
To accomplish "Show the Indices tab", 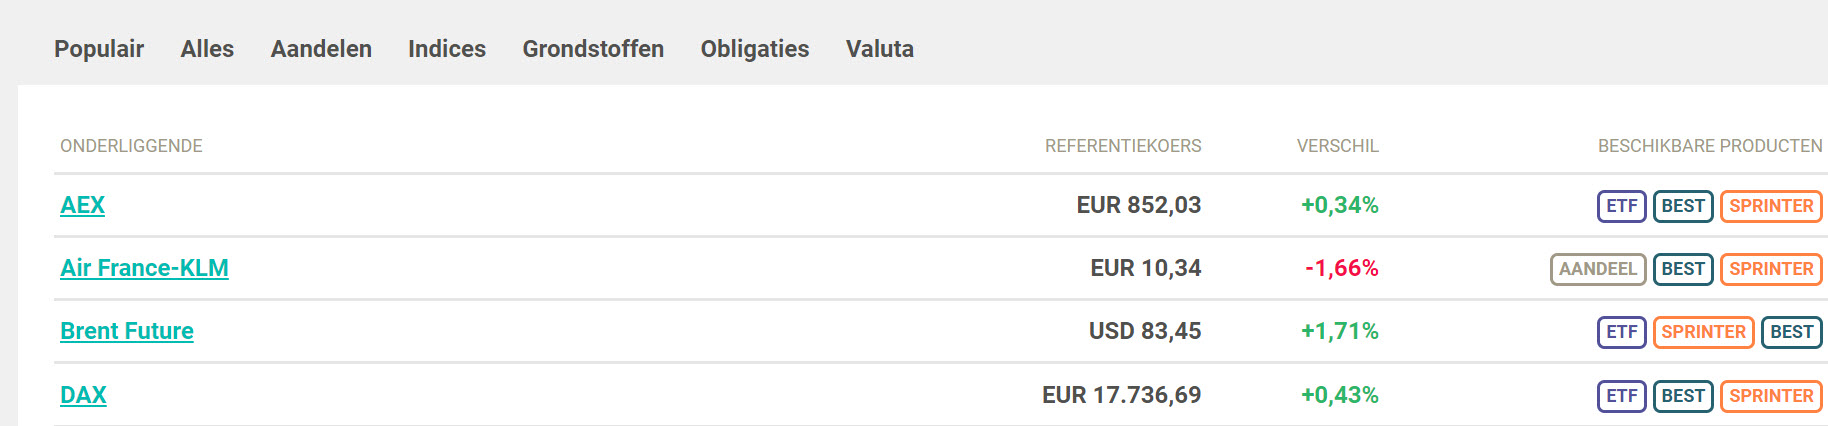I will pos(447,49).
